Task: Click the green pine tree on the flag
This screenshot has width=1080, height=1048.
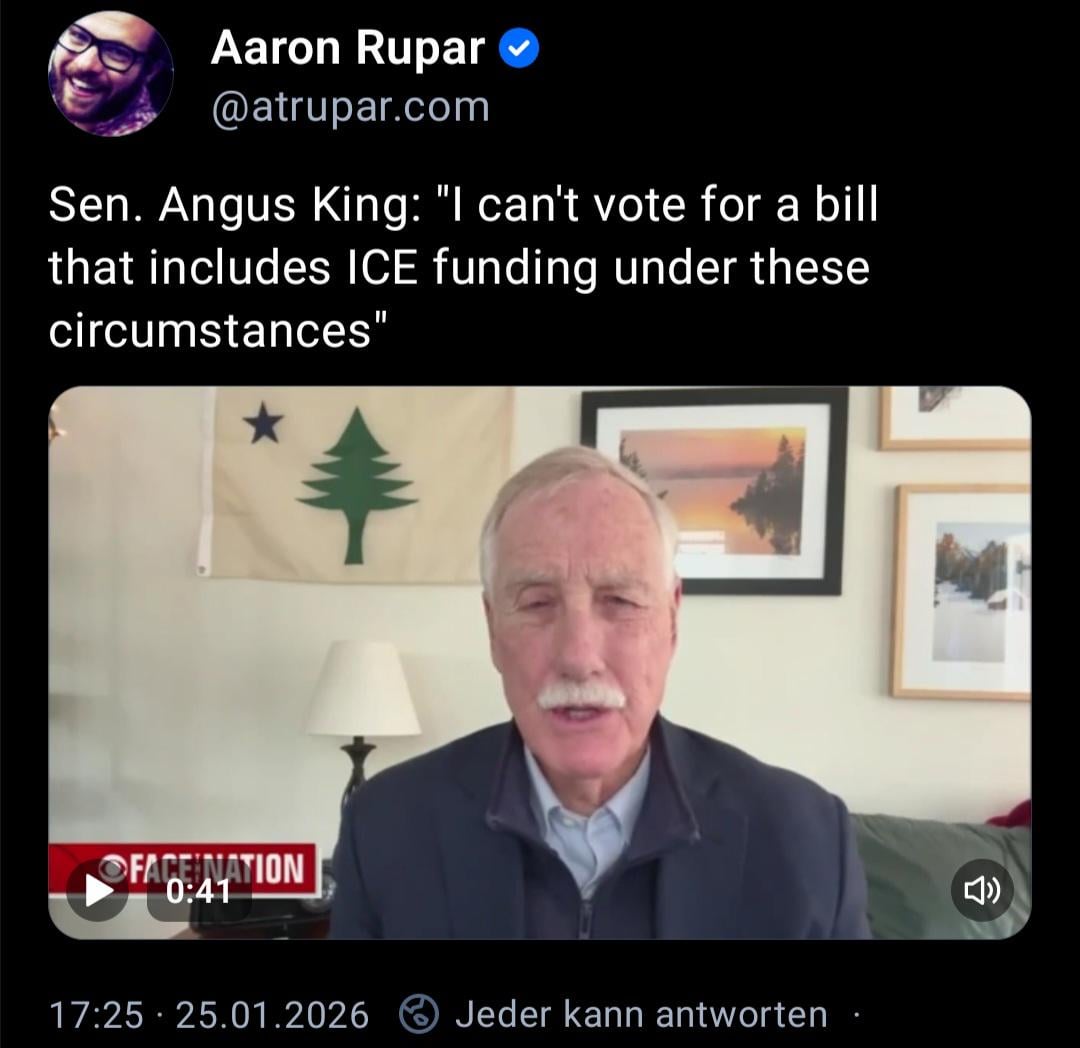Action: [356, 485]
